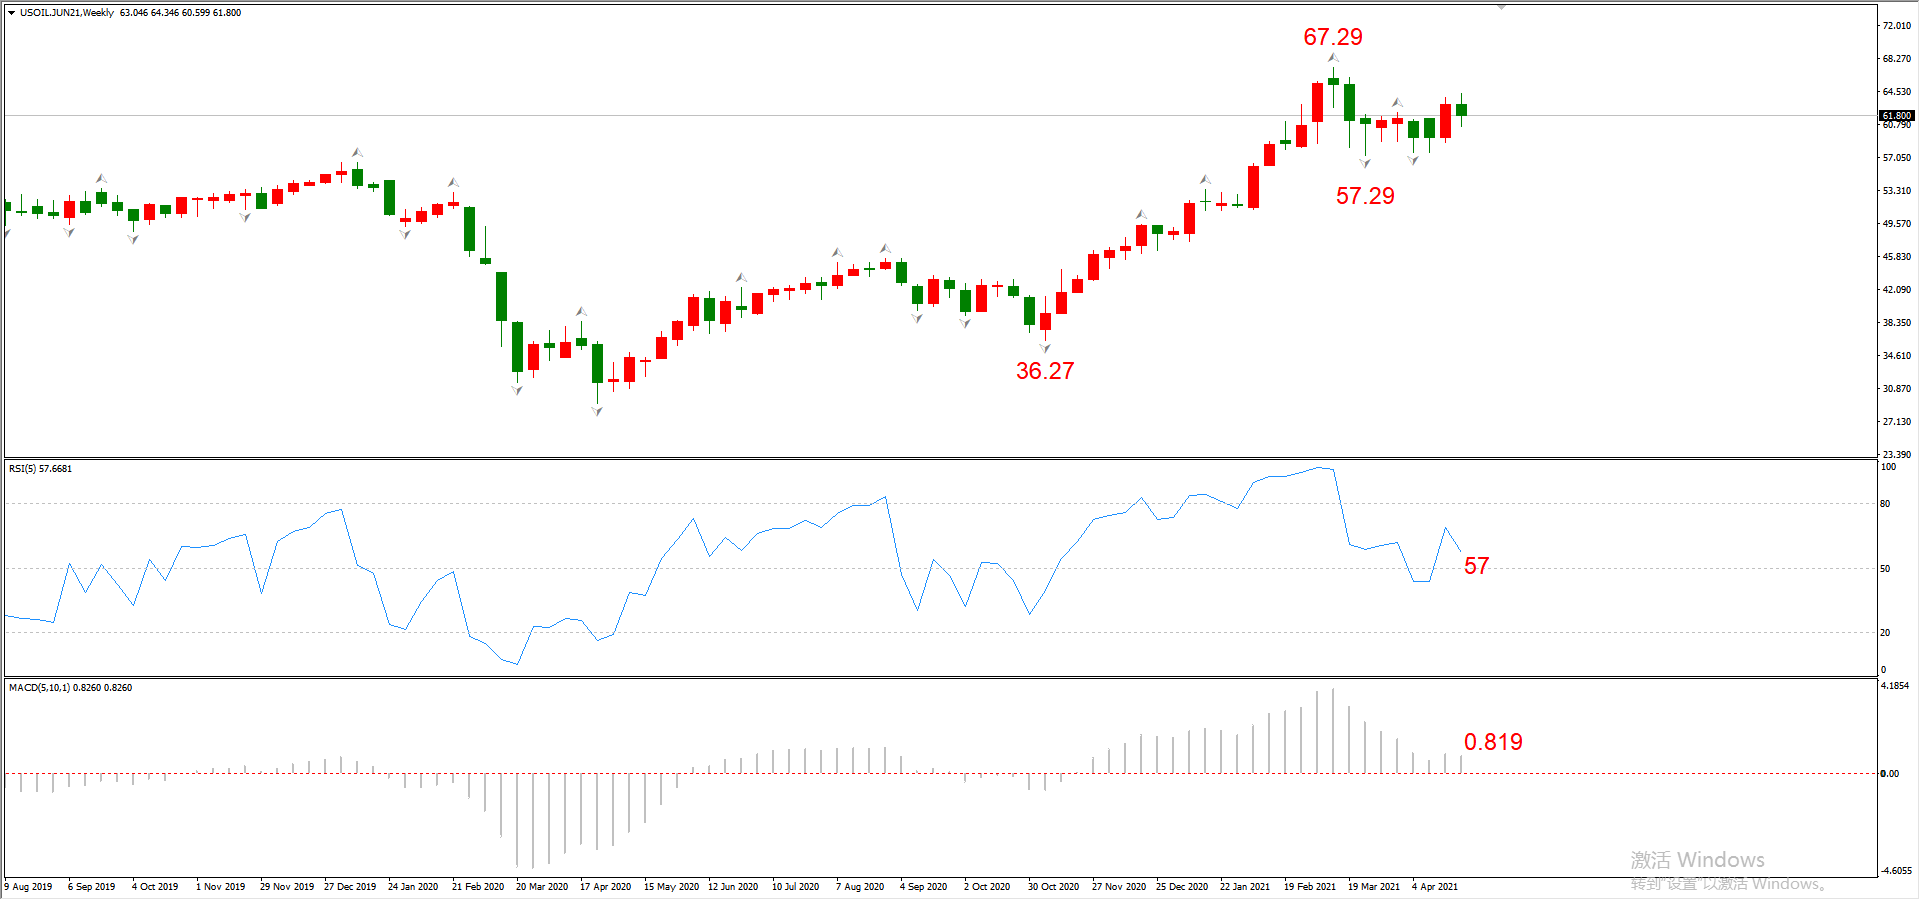Click the 20 Mar 2020 date on the time axis
1920x900 pixels.
[x=541, y=887]
